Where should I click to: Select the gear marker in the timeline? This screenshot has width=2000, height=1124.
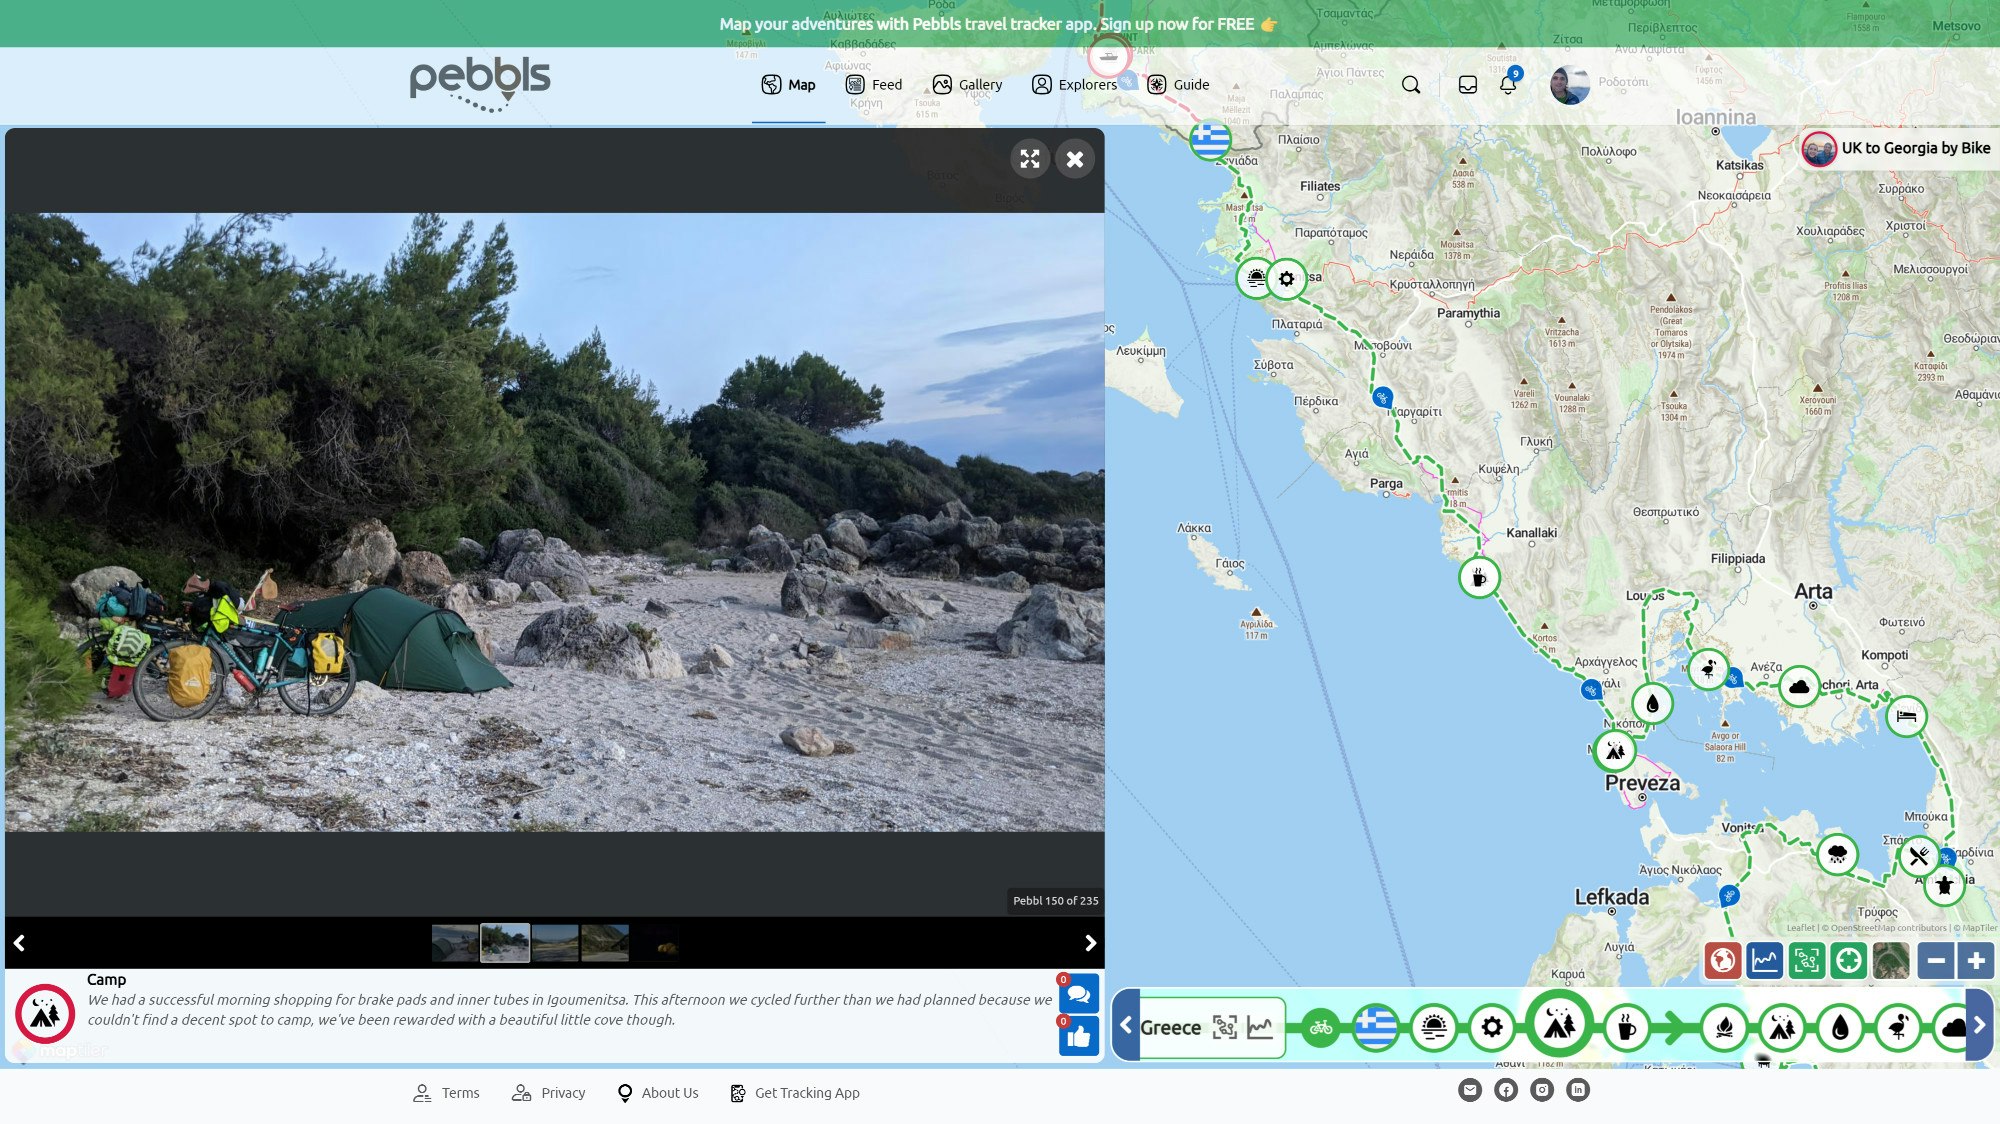pyautogui.click(x=1492, y=1027)
